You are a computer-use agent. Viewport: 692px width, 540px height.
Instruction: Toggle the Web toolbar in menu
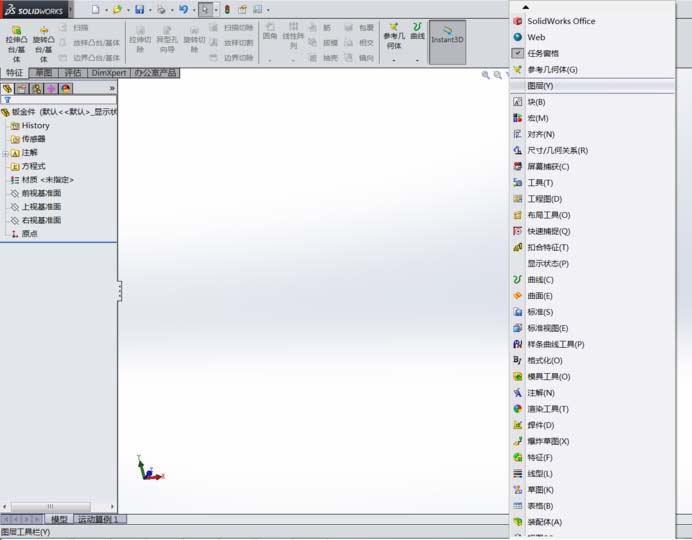tap(592, 37)
